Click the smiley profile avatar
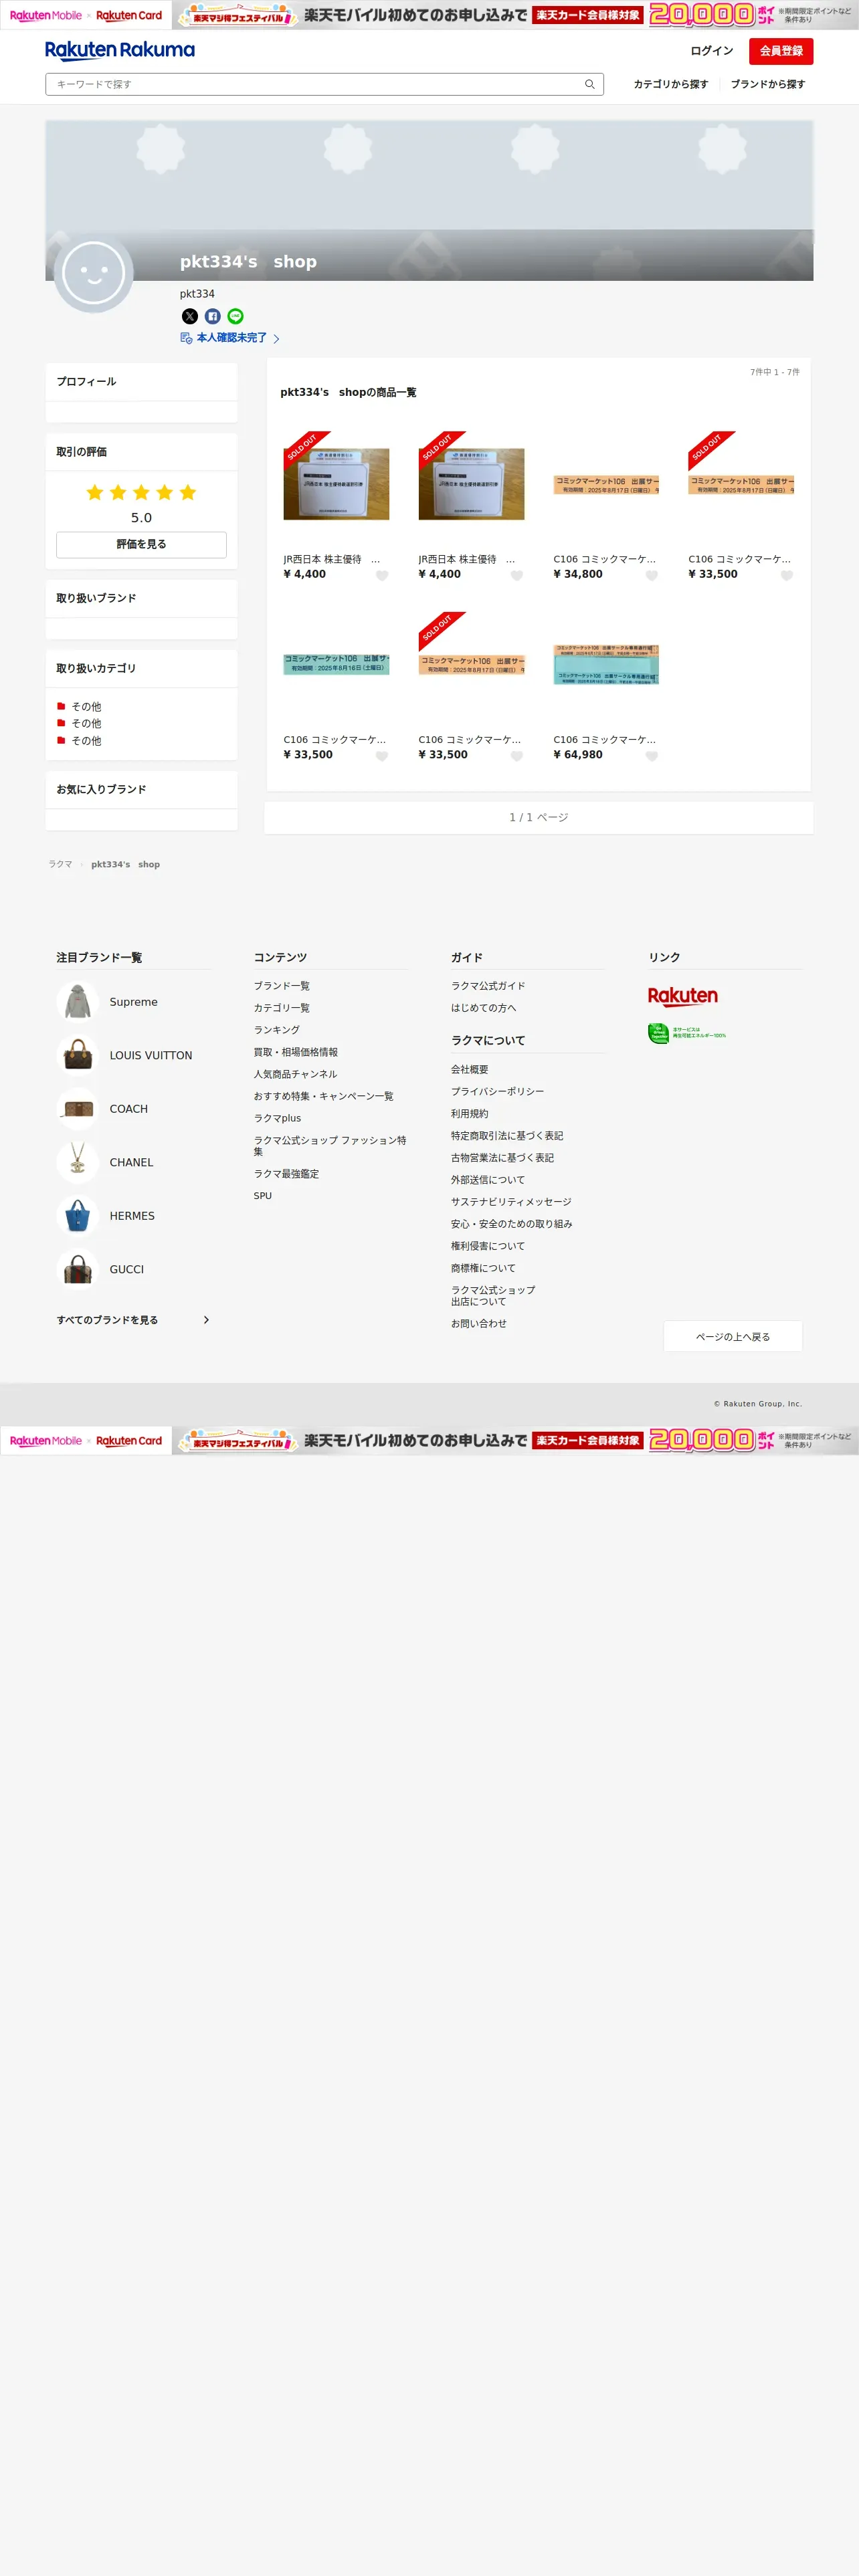The height and width of the screenshot is (2576, 859). (93, 273)
